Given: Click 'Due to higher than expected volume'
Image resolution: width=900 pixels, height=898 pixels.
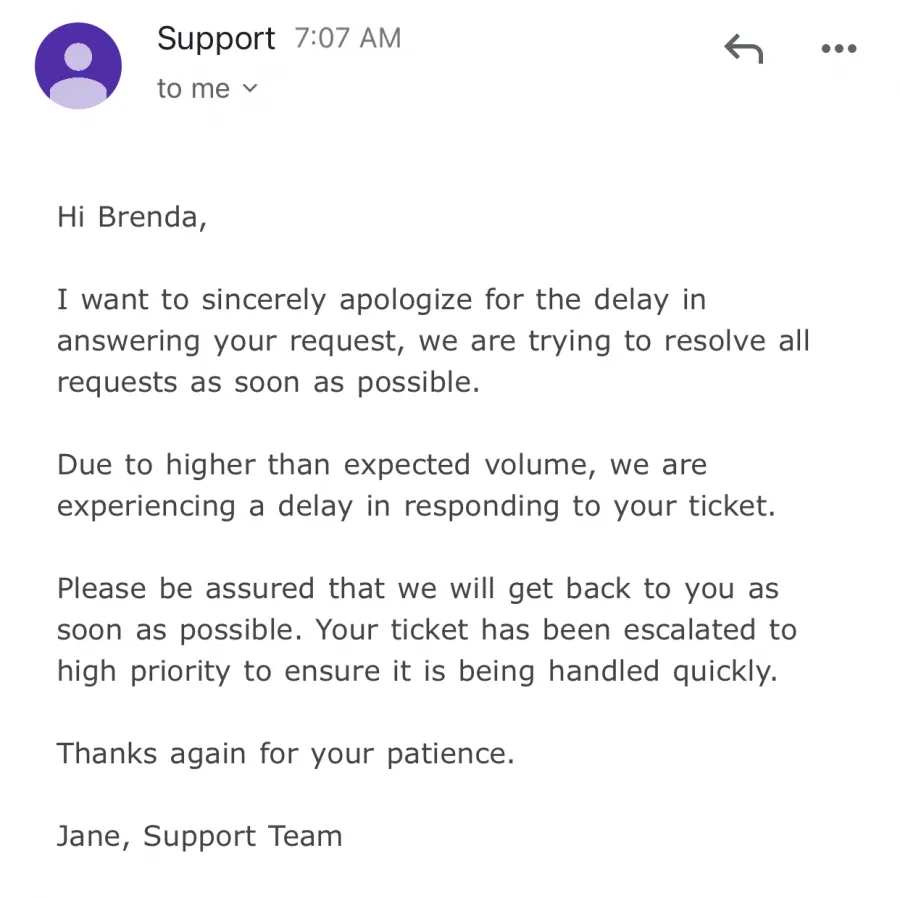Looking at the screenshot, I should (325, 465).
